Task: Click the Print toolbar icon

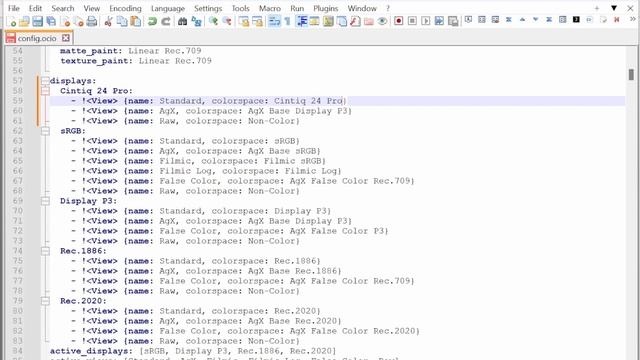Action: [x=92, y=21]
